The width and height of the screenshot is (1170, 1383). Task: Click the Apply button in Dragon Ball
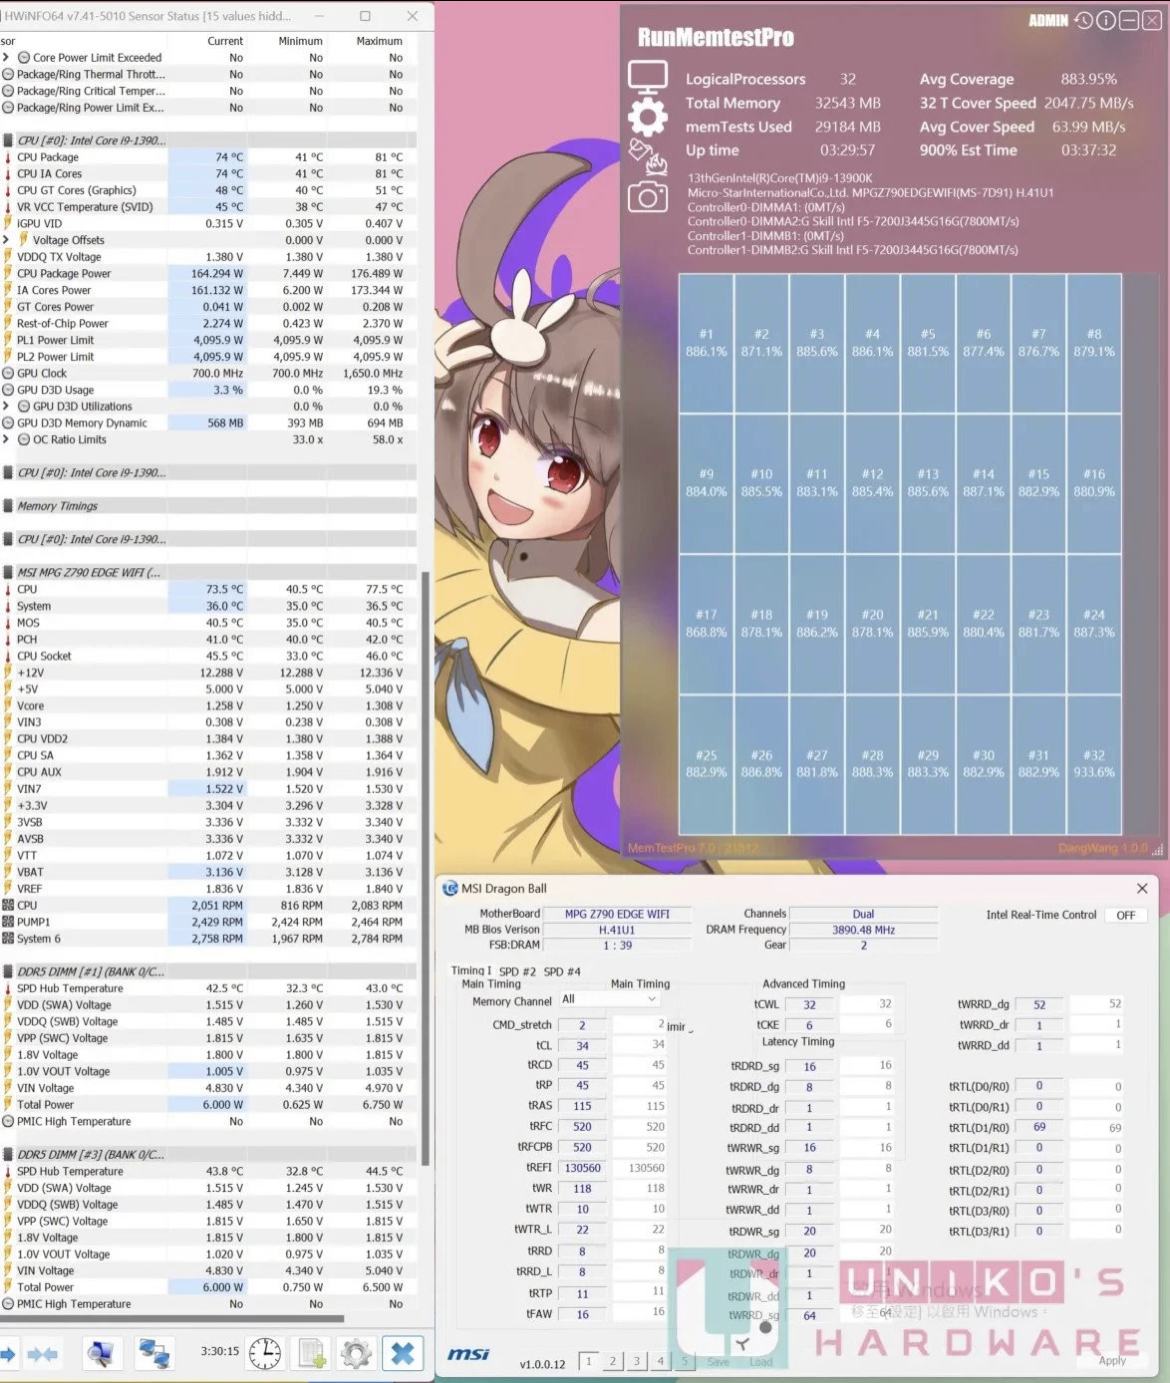click(x=1112, y=1360)
